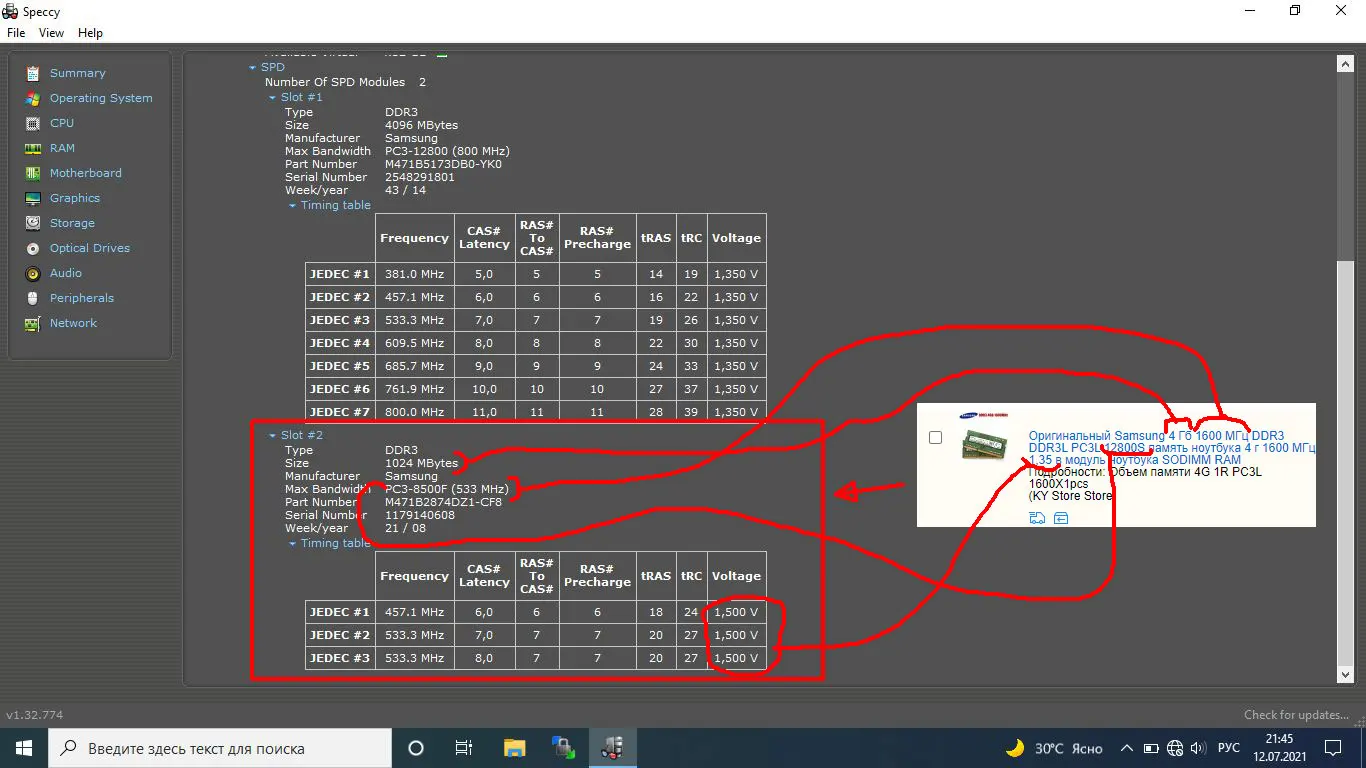Open the Help menu
This screenshot has width=1366, height=768.
click(x=90, y=33)
